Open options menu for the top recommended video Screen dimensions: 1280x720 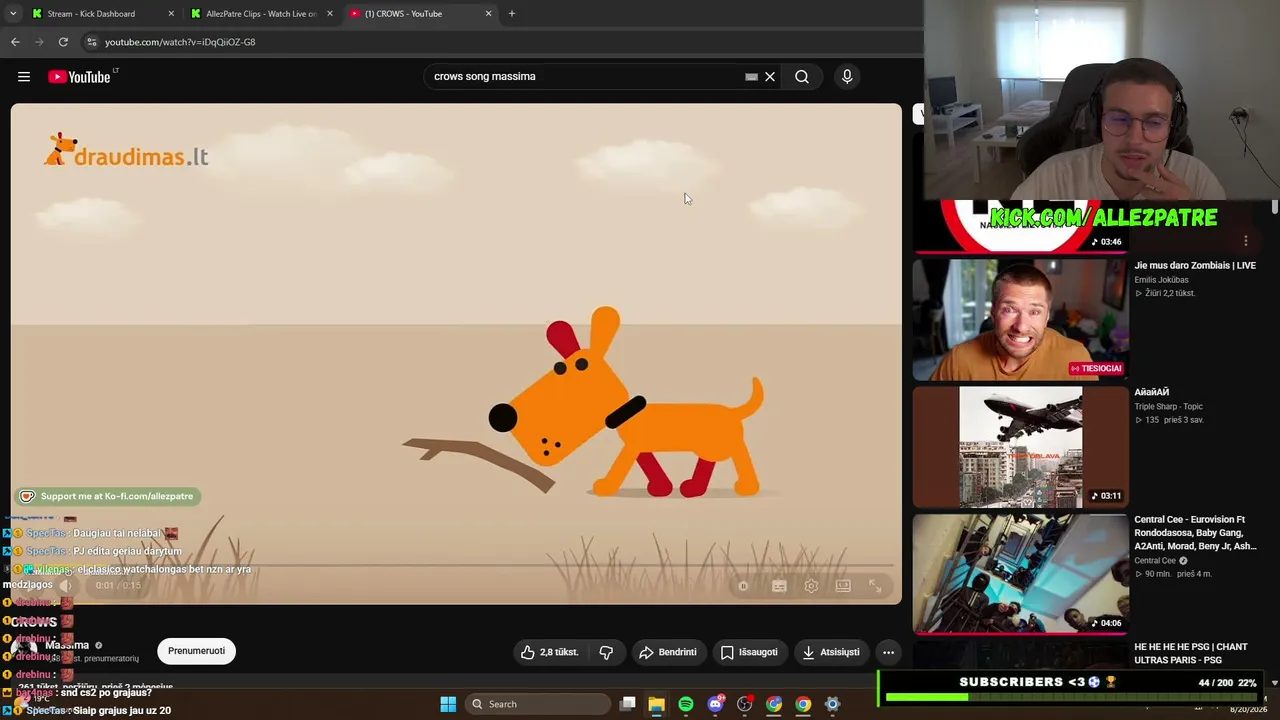[1246, 241]
